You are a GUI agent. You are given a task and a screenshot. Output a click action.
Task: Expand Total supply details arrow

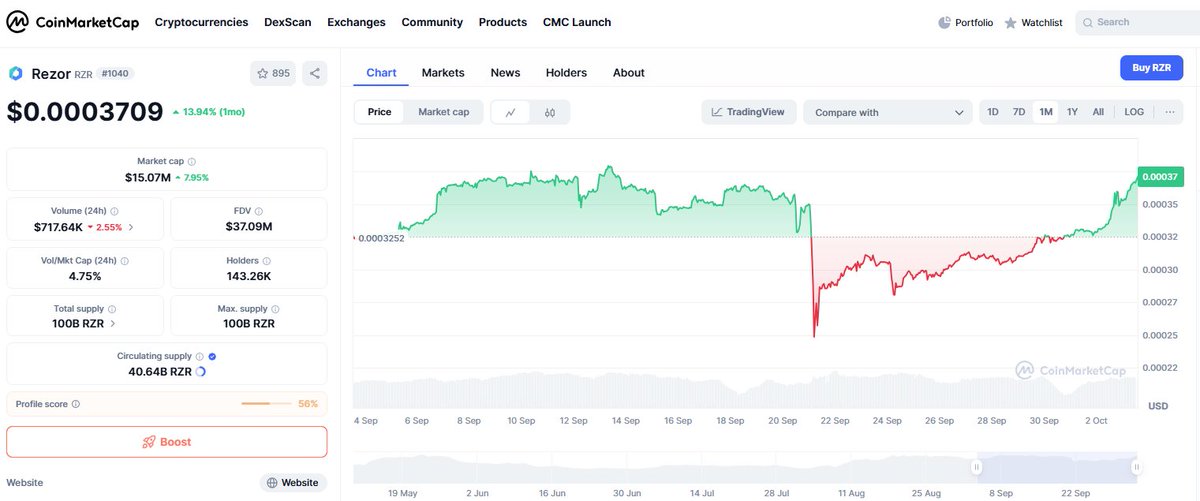click(112, 324)
